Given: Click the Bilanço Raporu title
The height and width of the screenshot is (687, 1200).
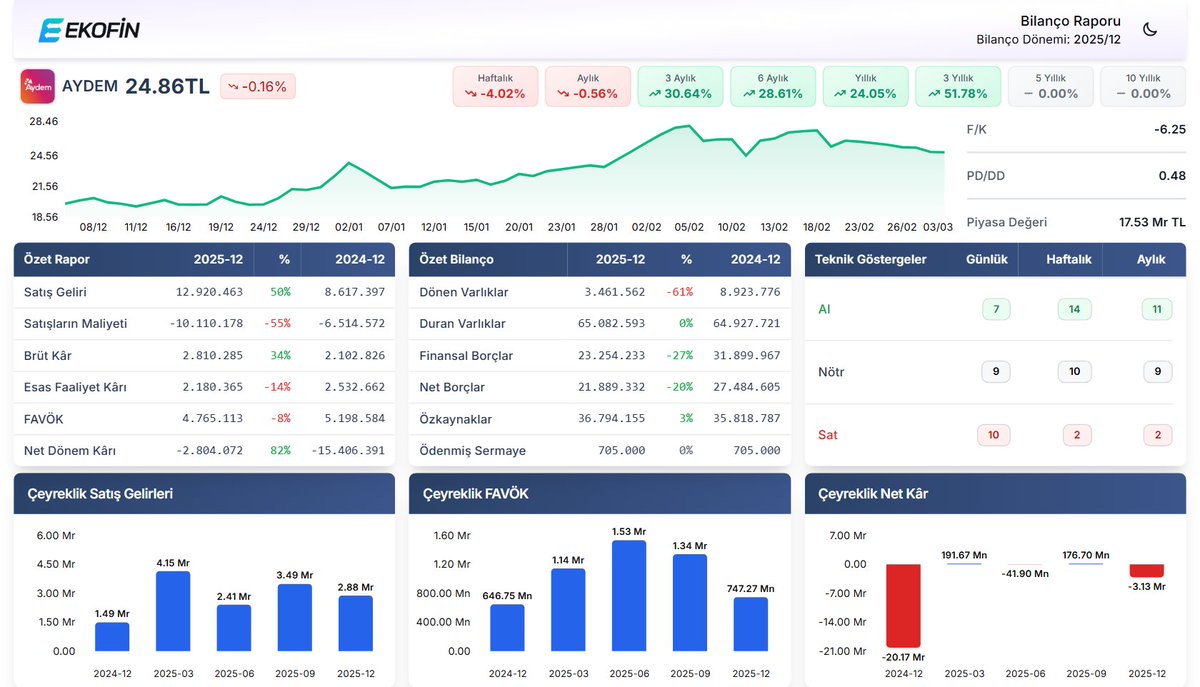Looking at the screenshot, I should [x=1070, y=21].
